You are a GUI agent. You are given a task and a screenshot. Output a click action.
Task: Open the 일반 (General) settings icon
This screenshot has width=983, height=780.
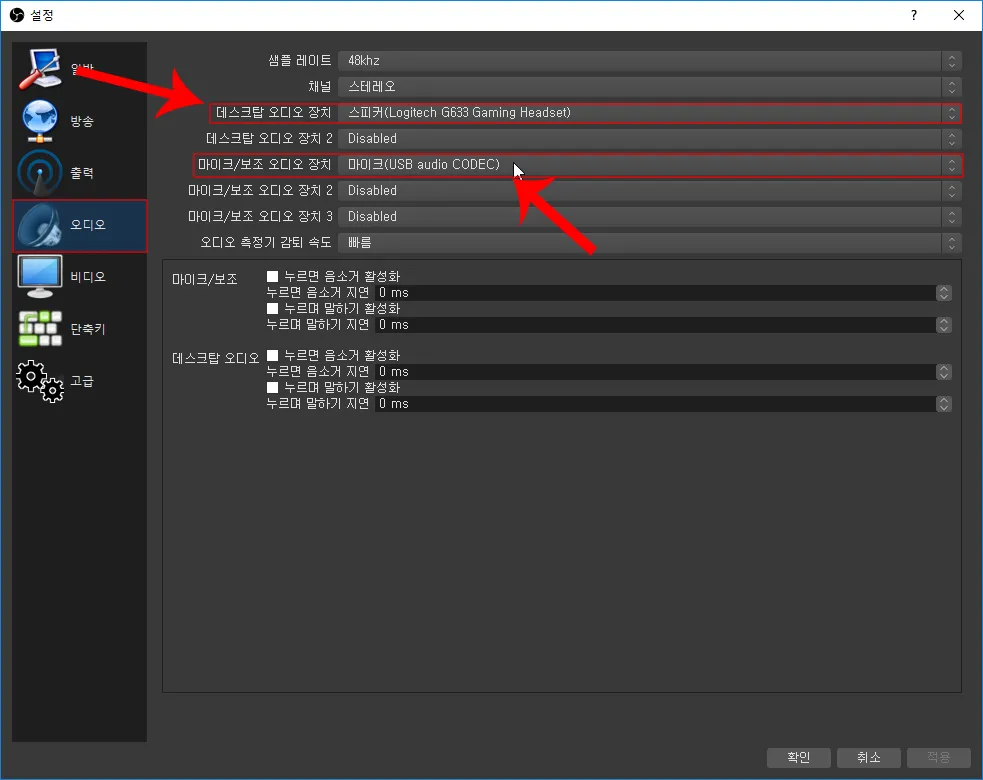coord(39,68)
